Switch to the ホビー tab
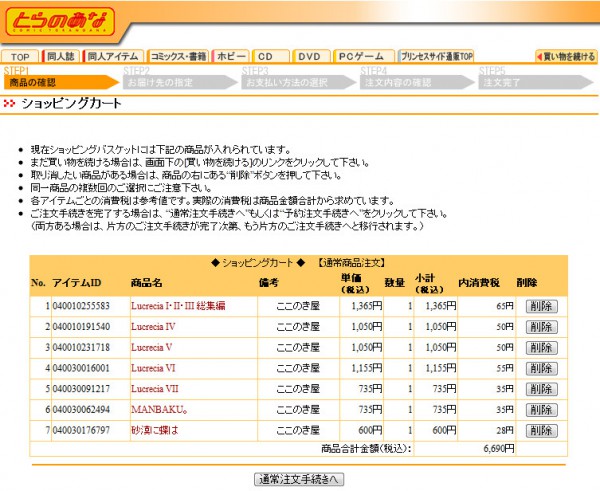This screenshot has height=491, width=600. (231, 57)
